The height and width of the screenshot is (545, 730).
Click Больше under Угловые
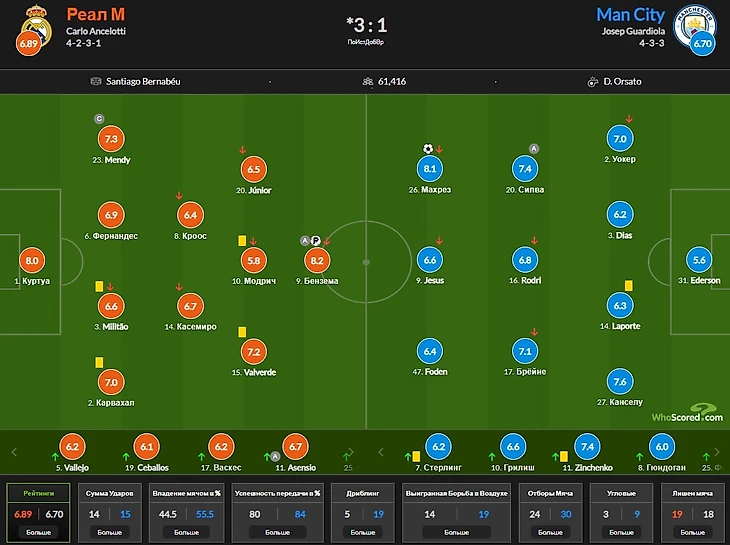click(622, 532)
